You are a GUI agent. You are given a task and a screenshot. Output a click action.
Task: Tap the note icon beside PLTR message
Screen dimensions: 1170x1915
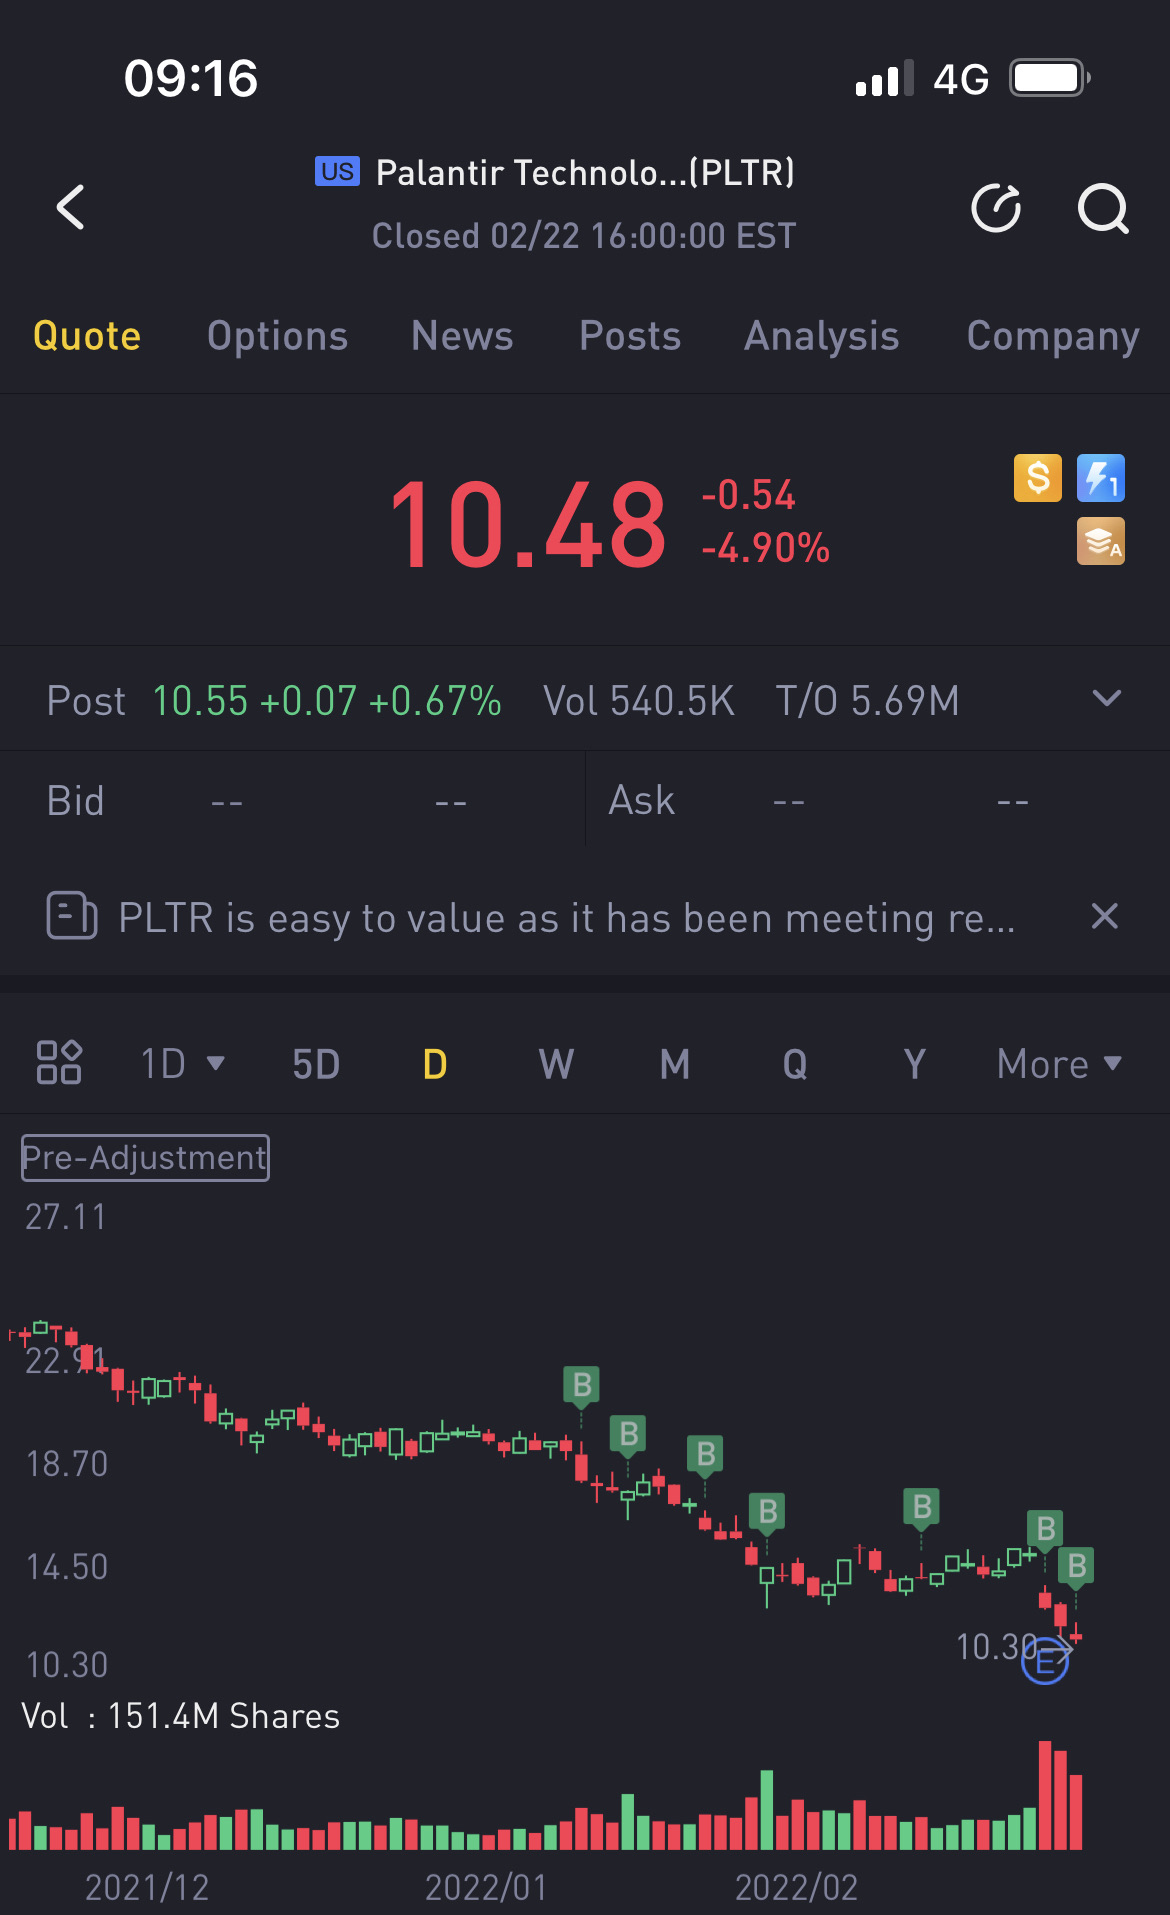tap(72, 916)
